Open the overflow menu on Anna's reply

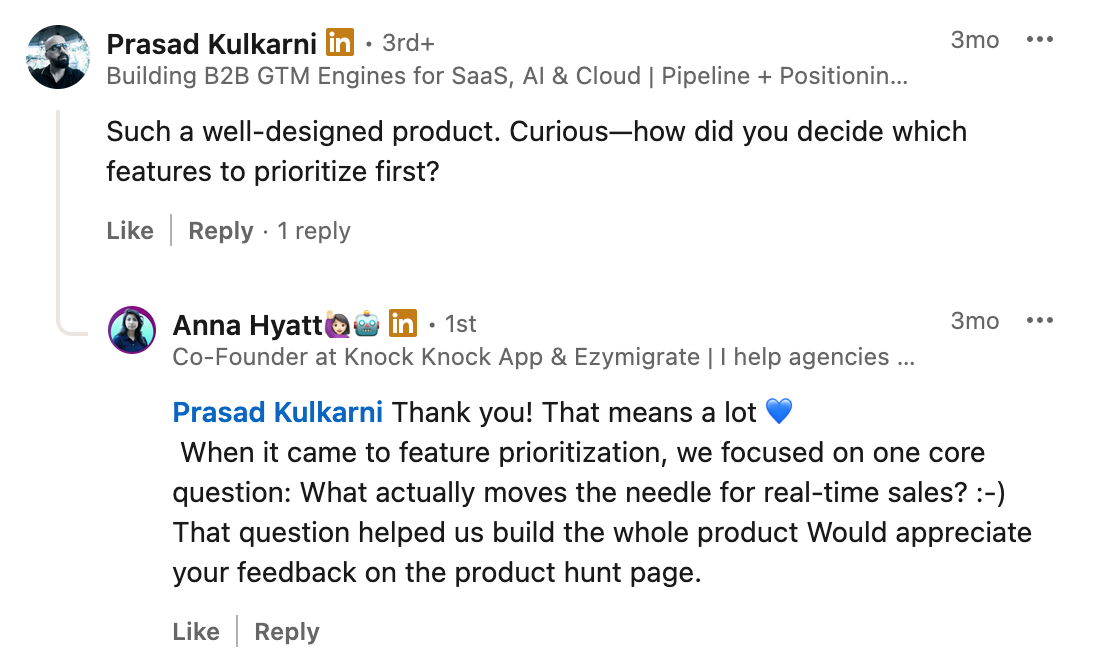pyautogui.click(x=1040, y=319)
